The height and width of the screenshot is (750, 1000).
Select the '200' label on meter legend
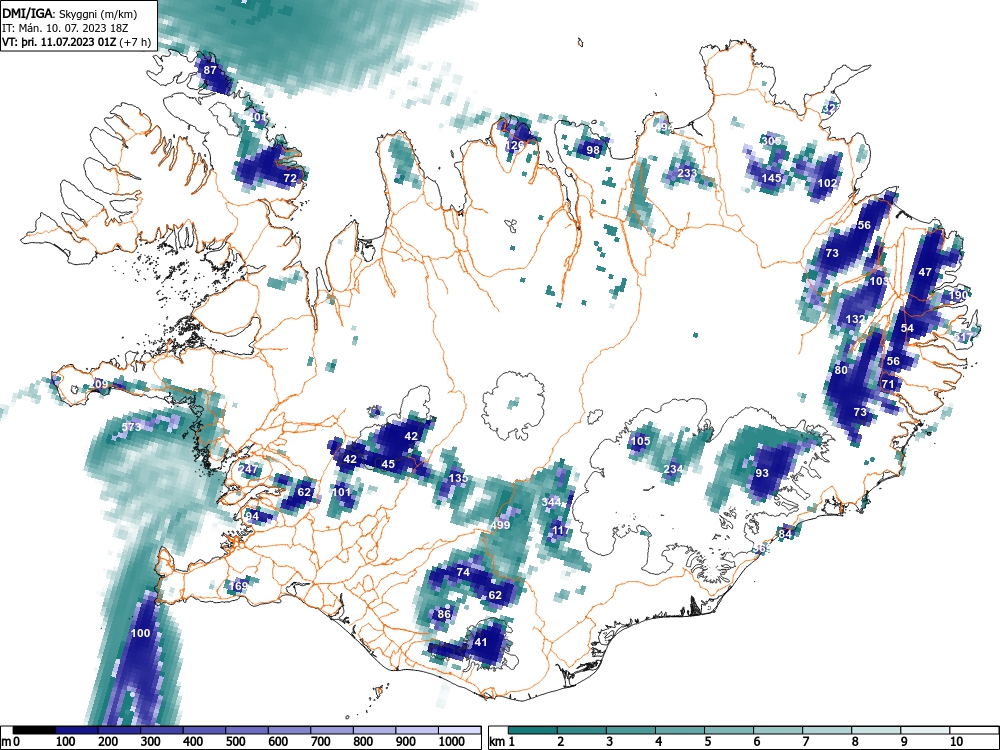[108, 742]
